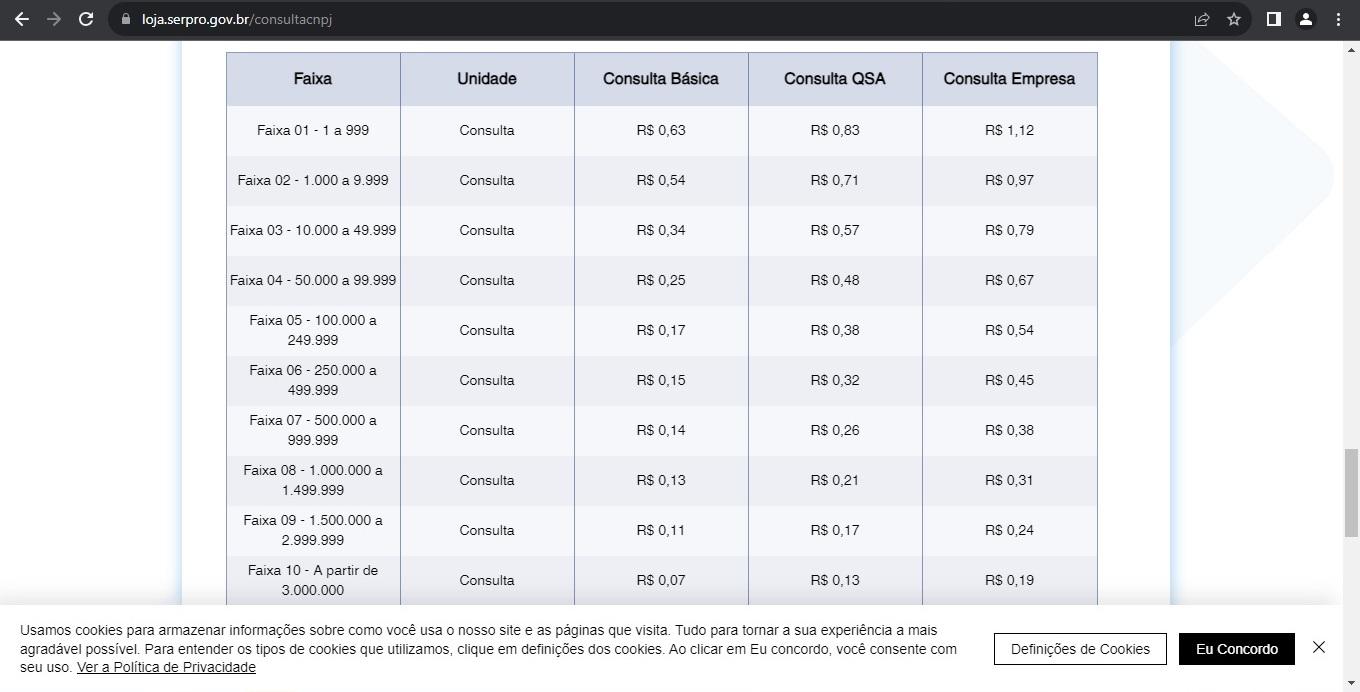
Task: Select the Consulta Empresa column header
Action: 1009,79
